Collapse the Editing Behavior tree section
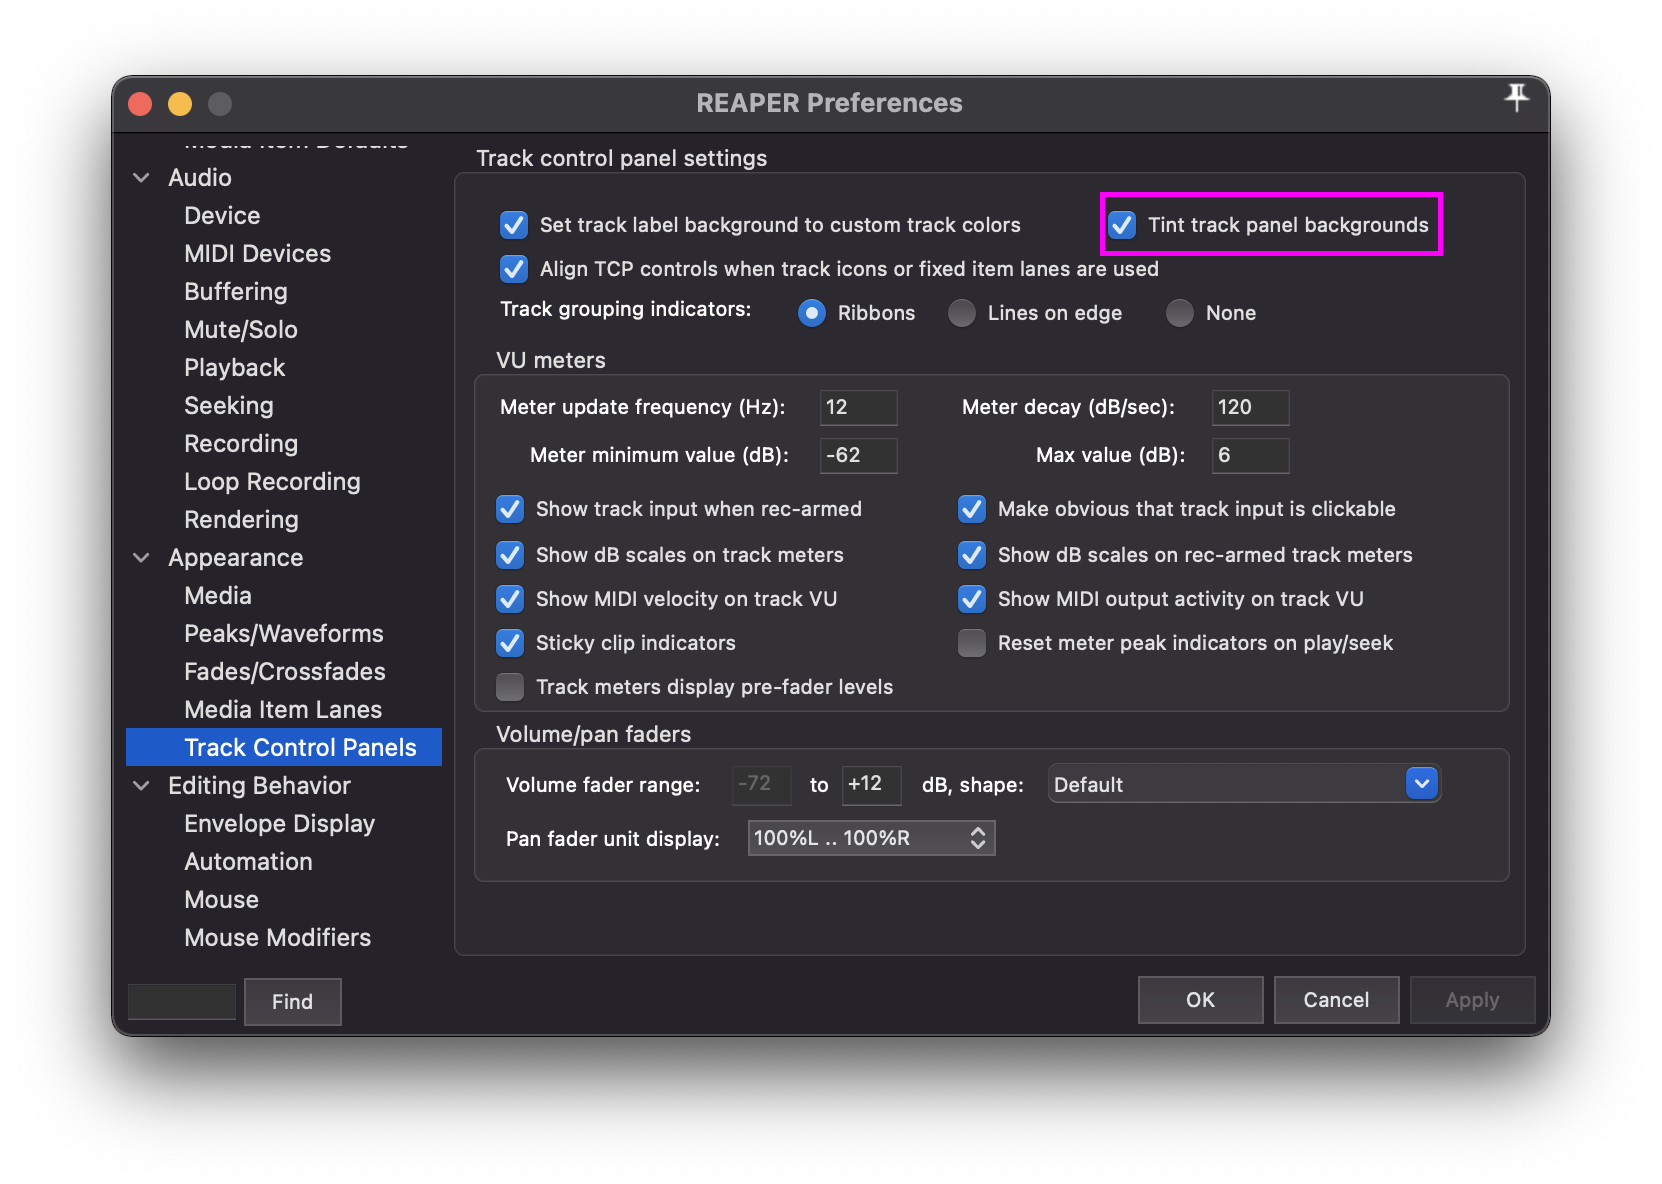Viewport: 1662px width, 1184px height. [x=142, y=786]
